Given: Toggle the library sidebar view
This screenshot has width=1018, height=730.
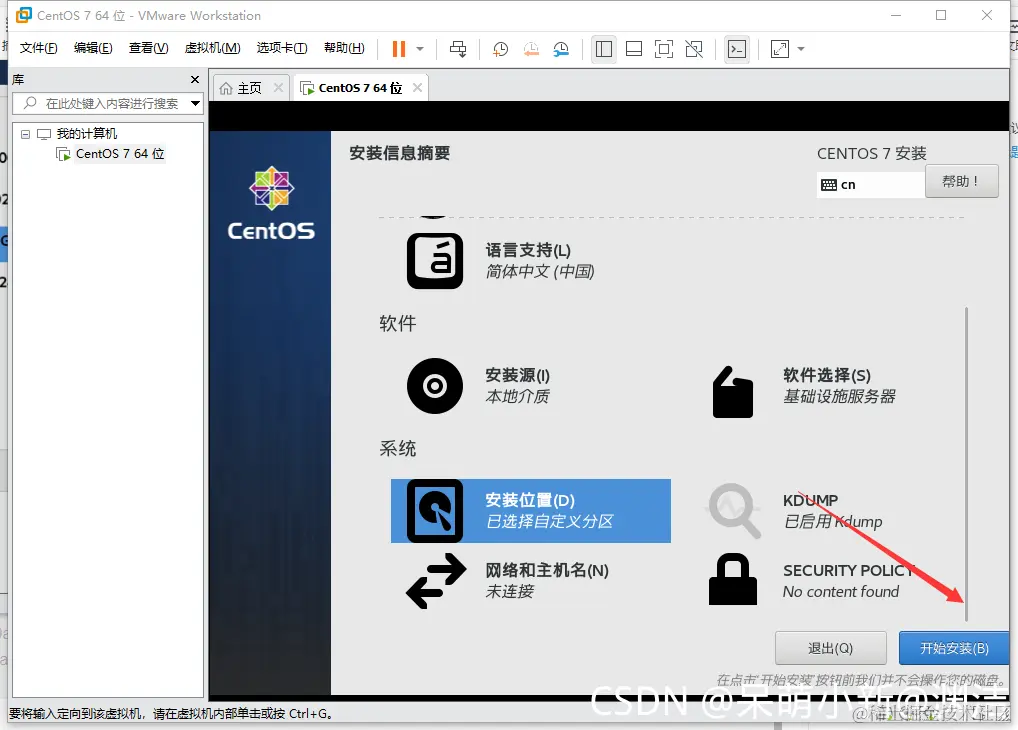Looking at the screenshot, I should pos(604,49).
